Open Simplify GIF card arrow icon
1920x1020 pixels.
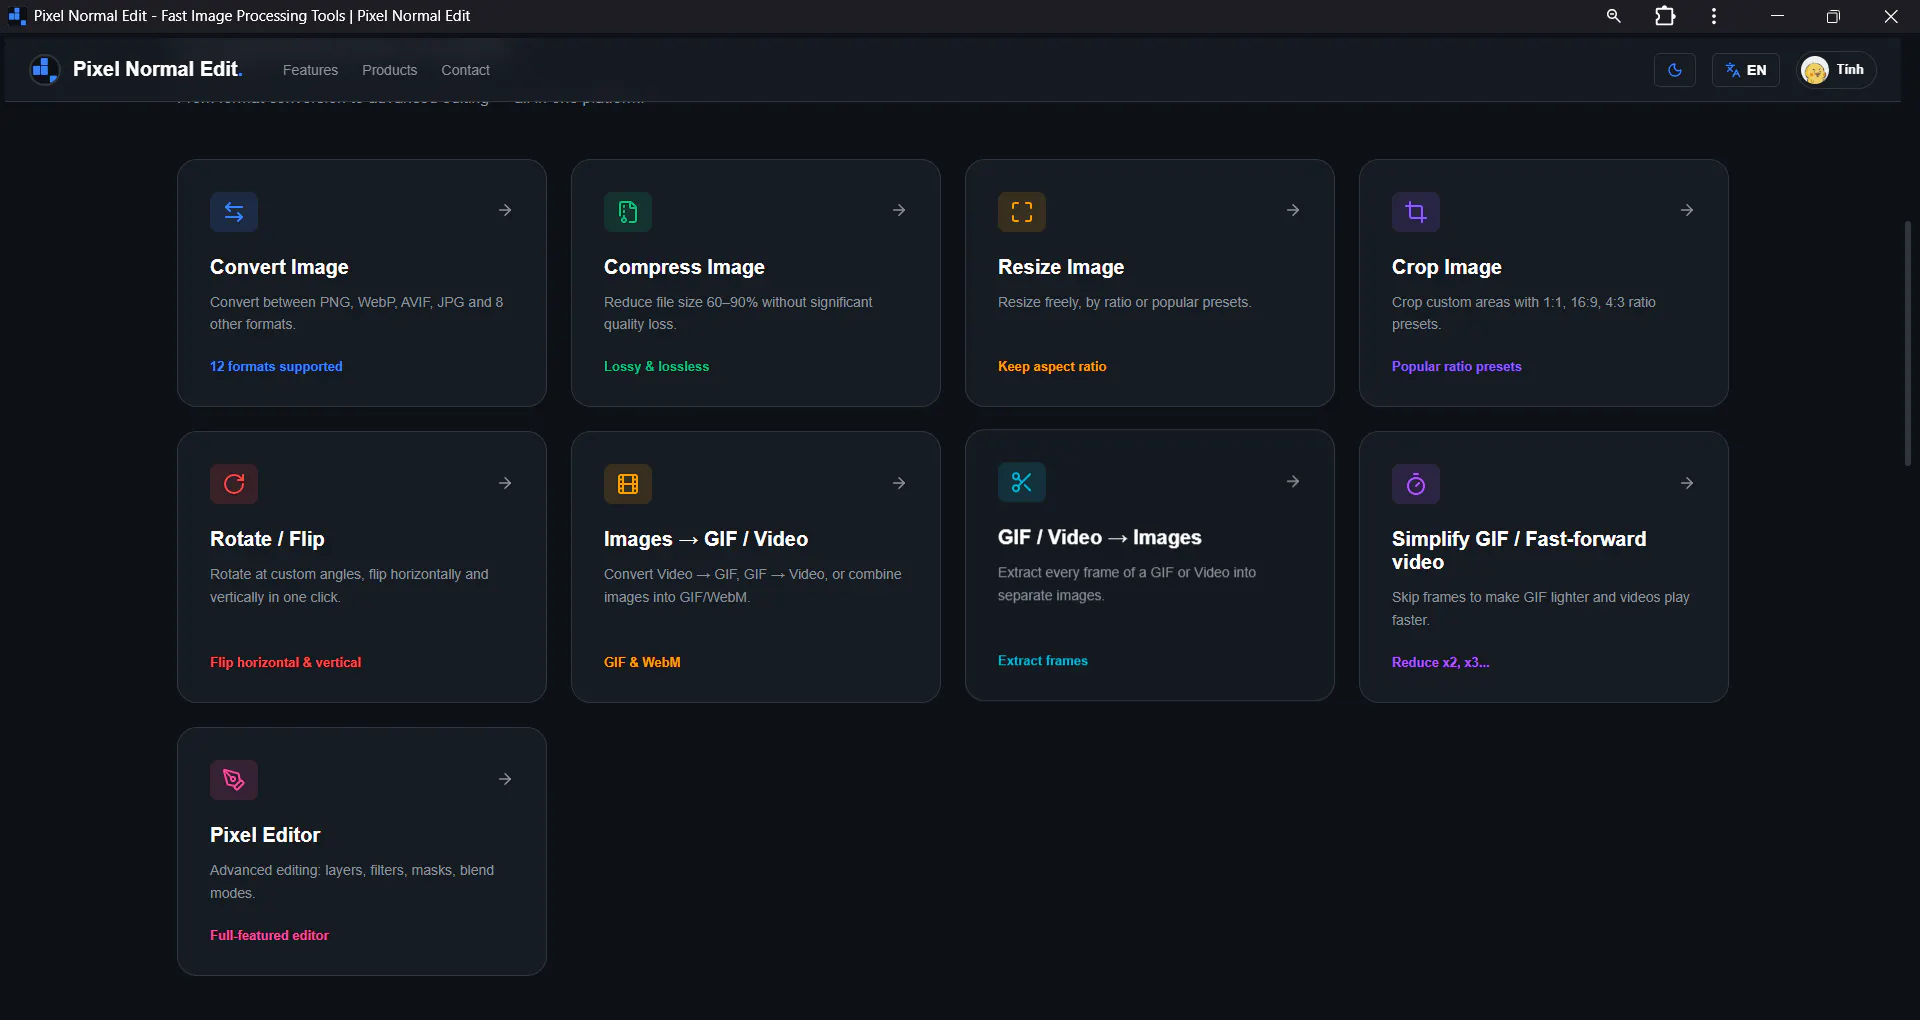1687,483
